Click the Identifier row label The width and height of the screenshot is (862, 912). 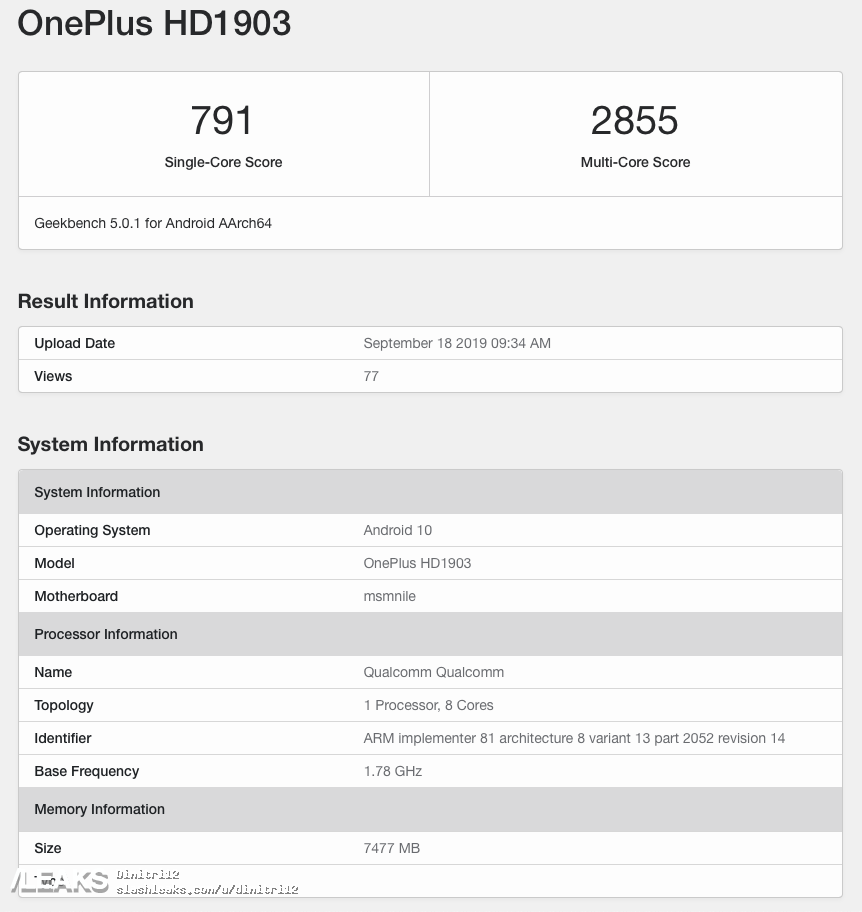(63, 739)
